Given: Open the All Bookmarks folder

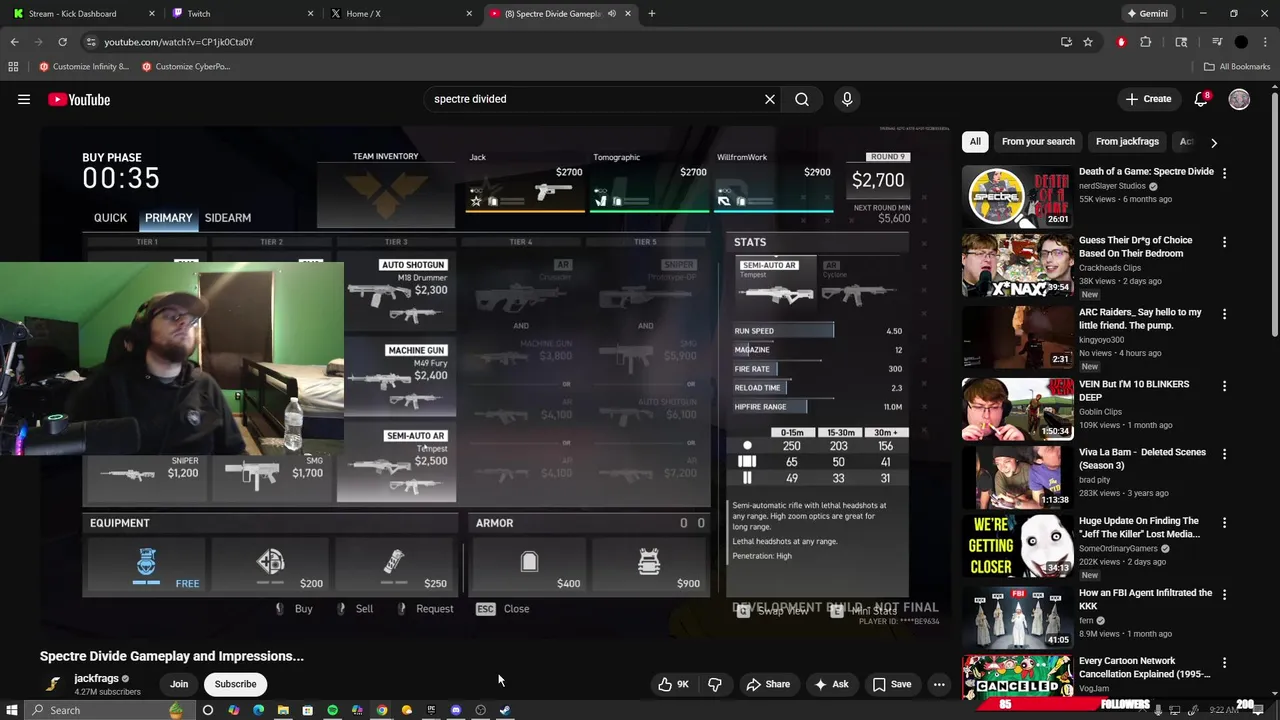Looking at the screenshot, I should (1237, 67).
